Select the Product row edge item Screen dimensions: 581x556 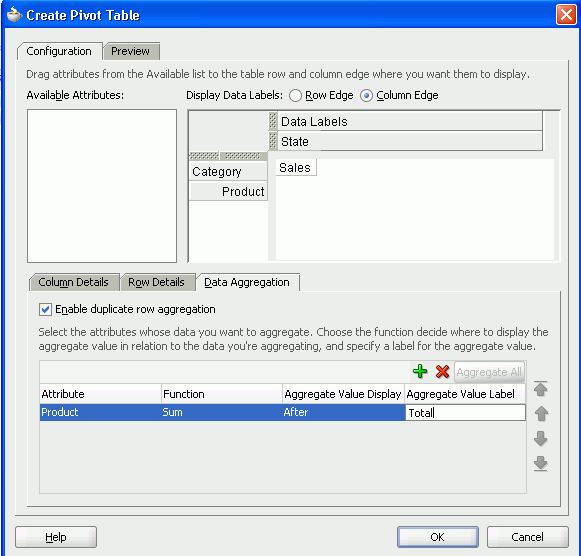(x=228, y=192)
